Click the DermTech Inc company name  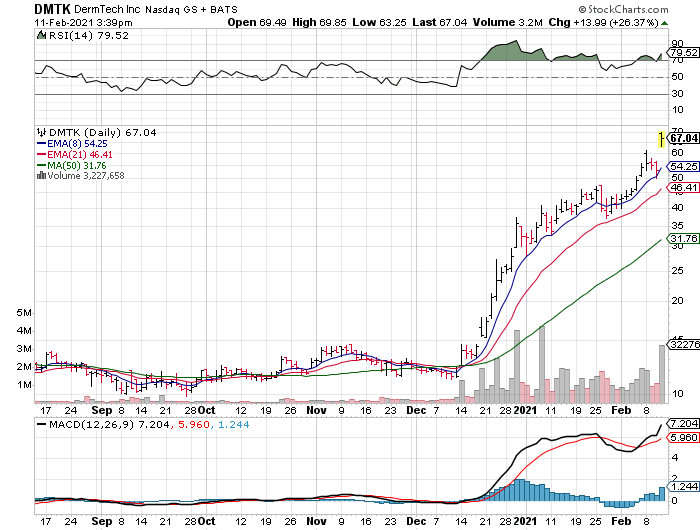pyautogui.click(x=107, y=9)
